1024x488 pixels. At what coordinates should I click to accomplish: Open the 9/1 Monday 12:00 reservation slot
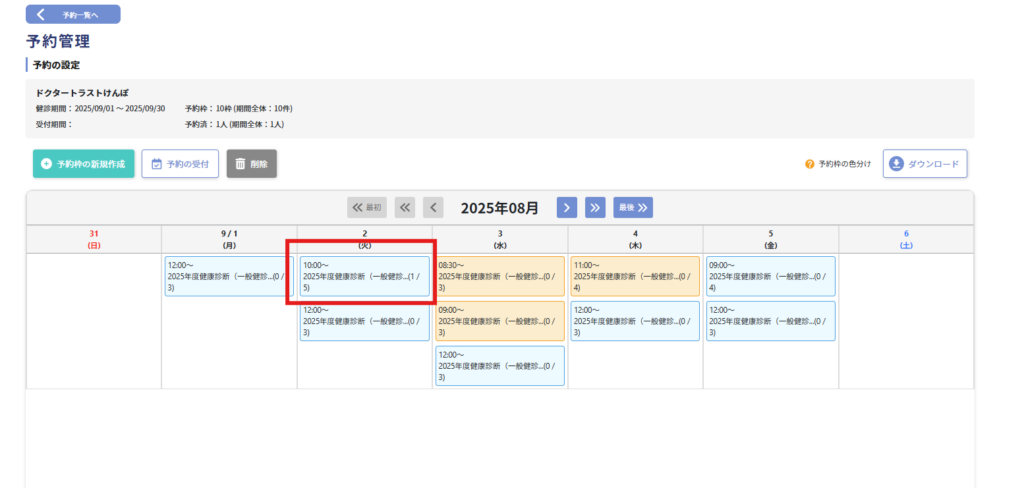(229, 276)
